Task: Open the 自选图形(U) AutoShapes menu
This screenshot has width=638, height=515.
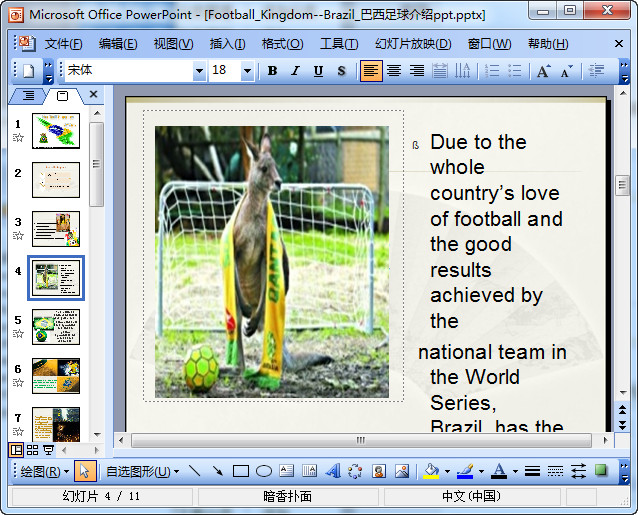Action: click(x=142, y=471)
